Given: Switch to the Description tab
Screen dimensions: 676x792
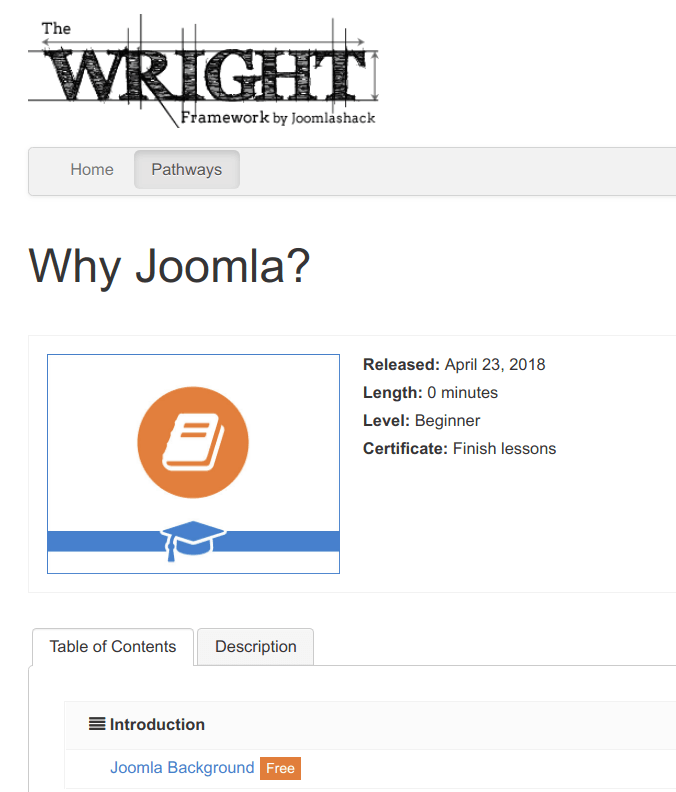Looking at the screenshot, I should point(256,647).
